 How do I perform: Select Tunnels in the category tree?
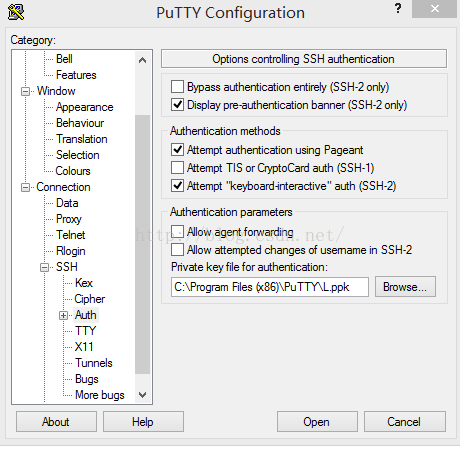pos(94,363)
